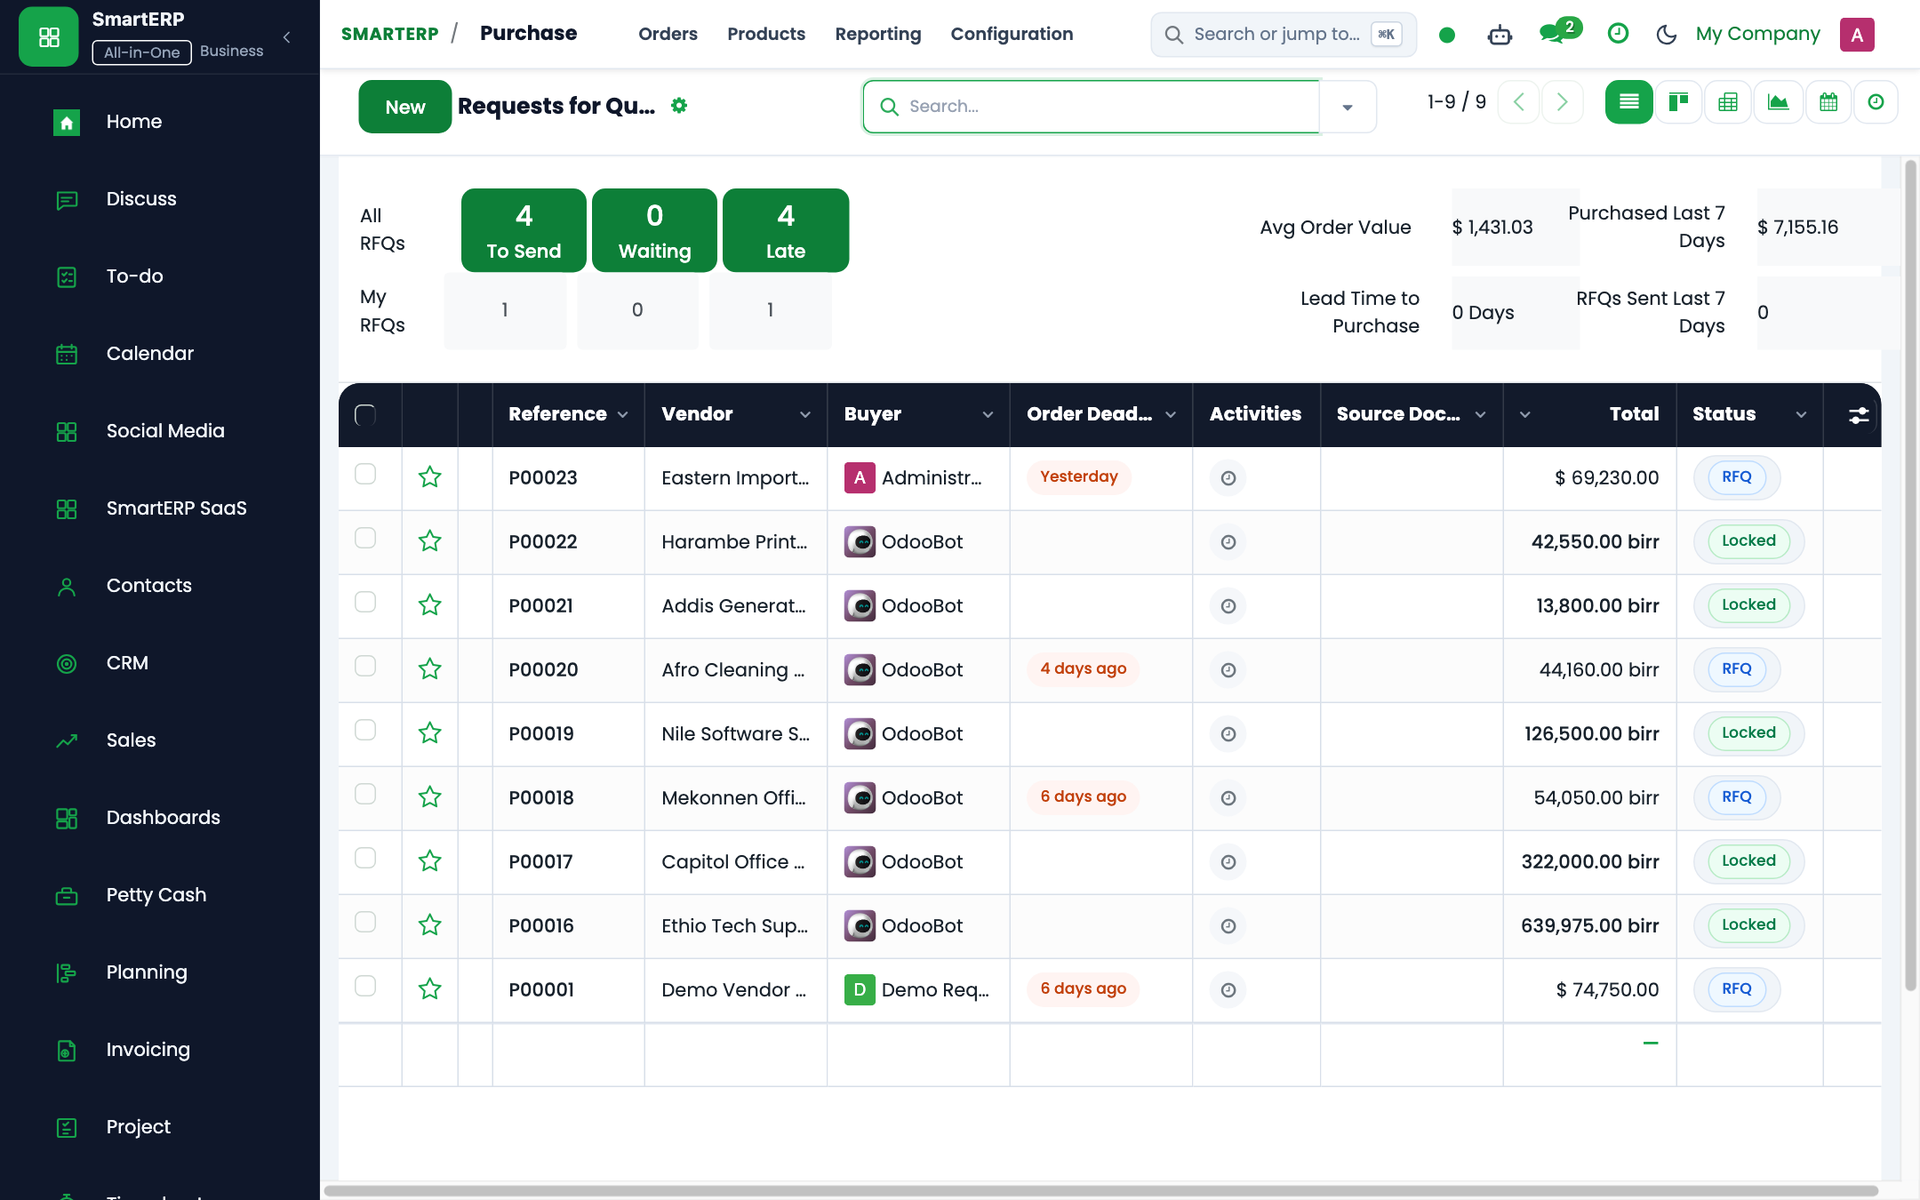Screen dimensions: 1920x1200
Task: Open the user avatar A menu
Action: point(1857,35)
